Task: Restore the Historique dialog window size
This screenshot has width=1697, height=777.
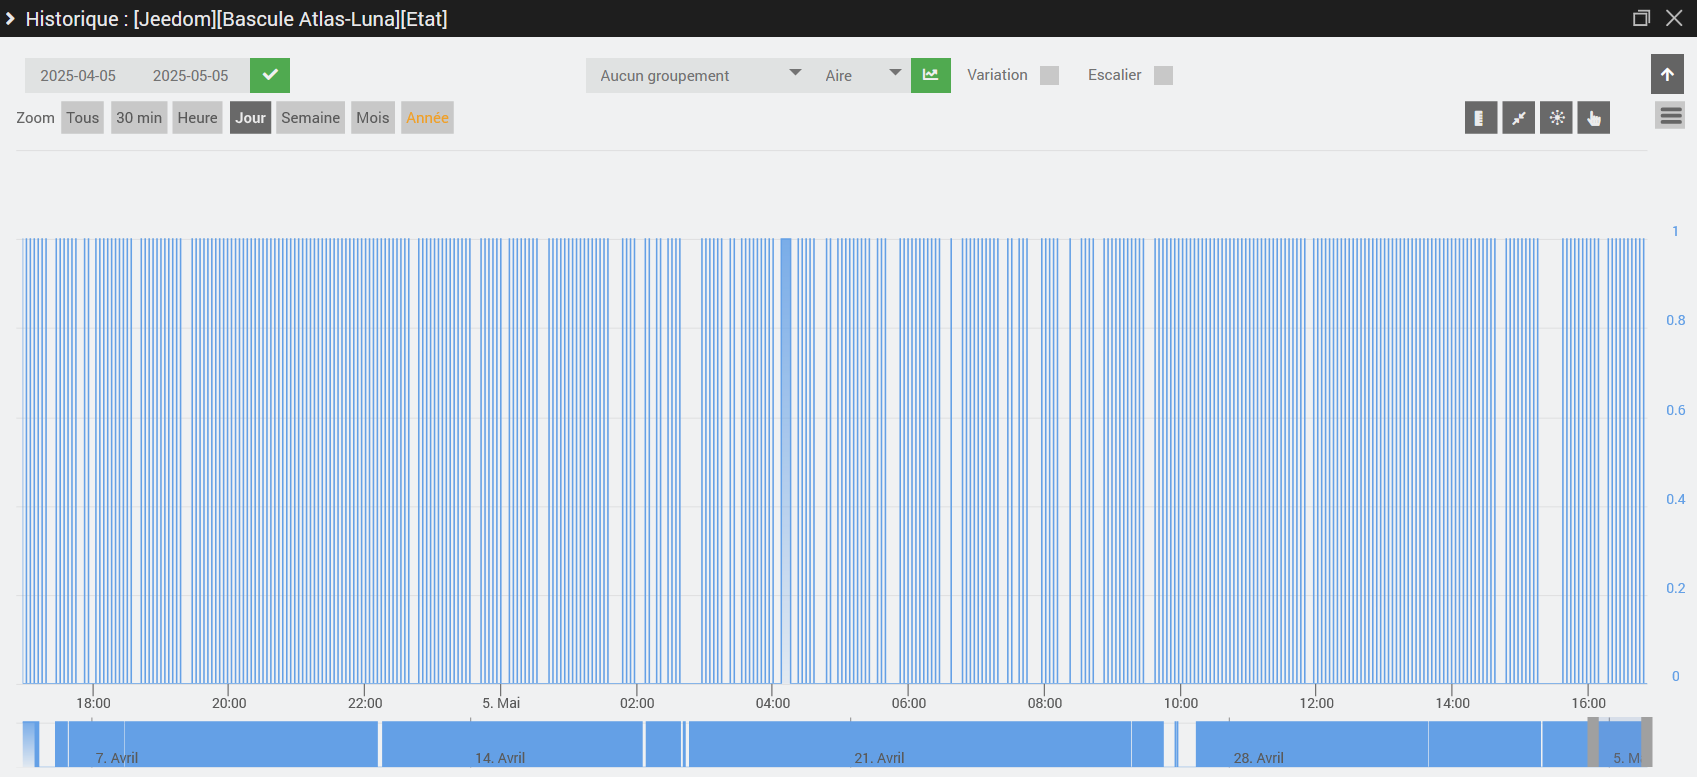Action: point(1641,18)
